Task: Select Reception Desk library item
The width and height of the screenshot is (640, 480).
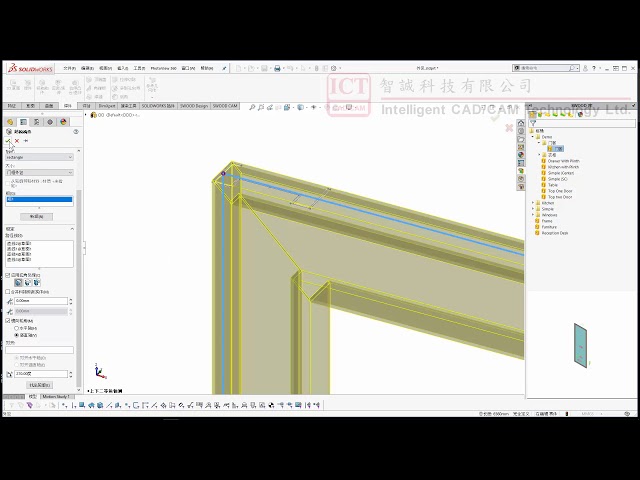Action: point(554,233)
